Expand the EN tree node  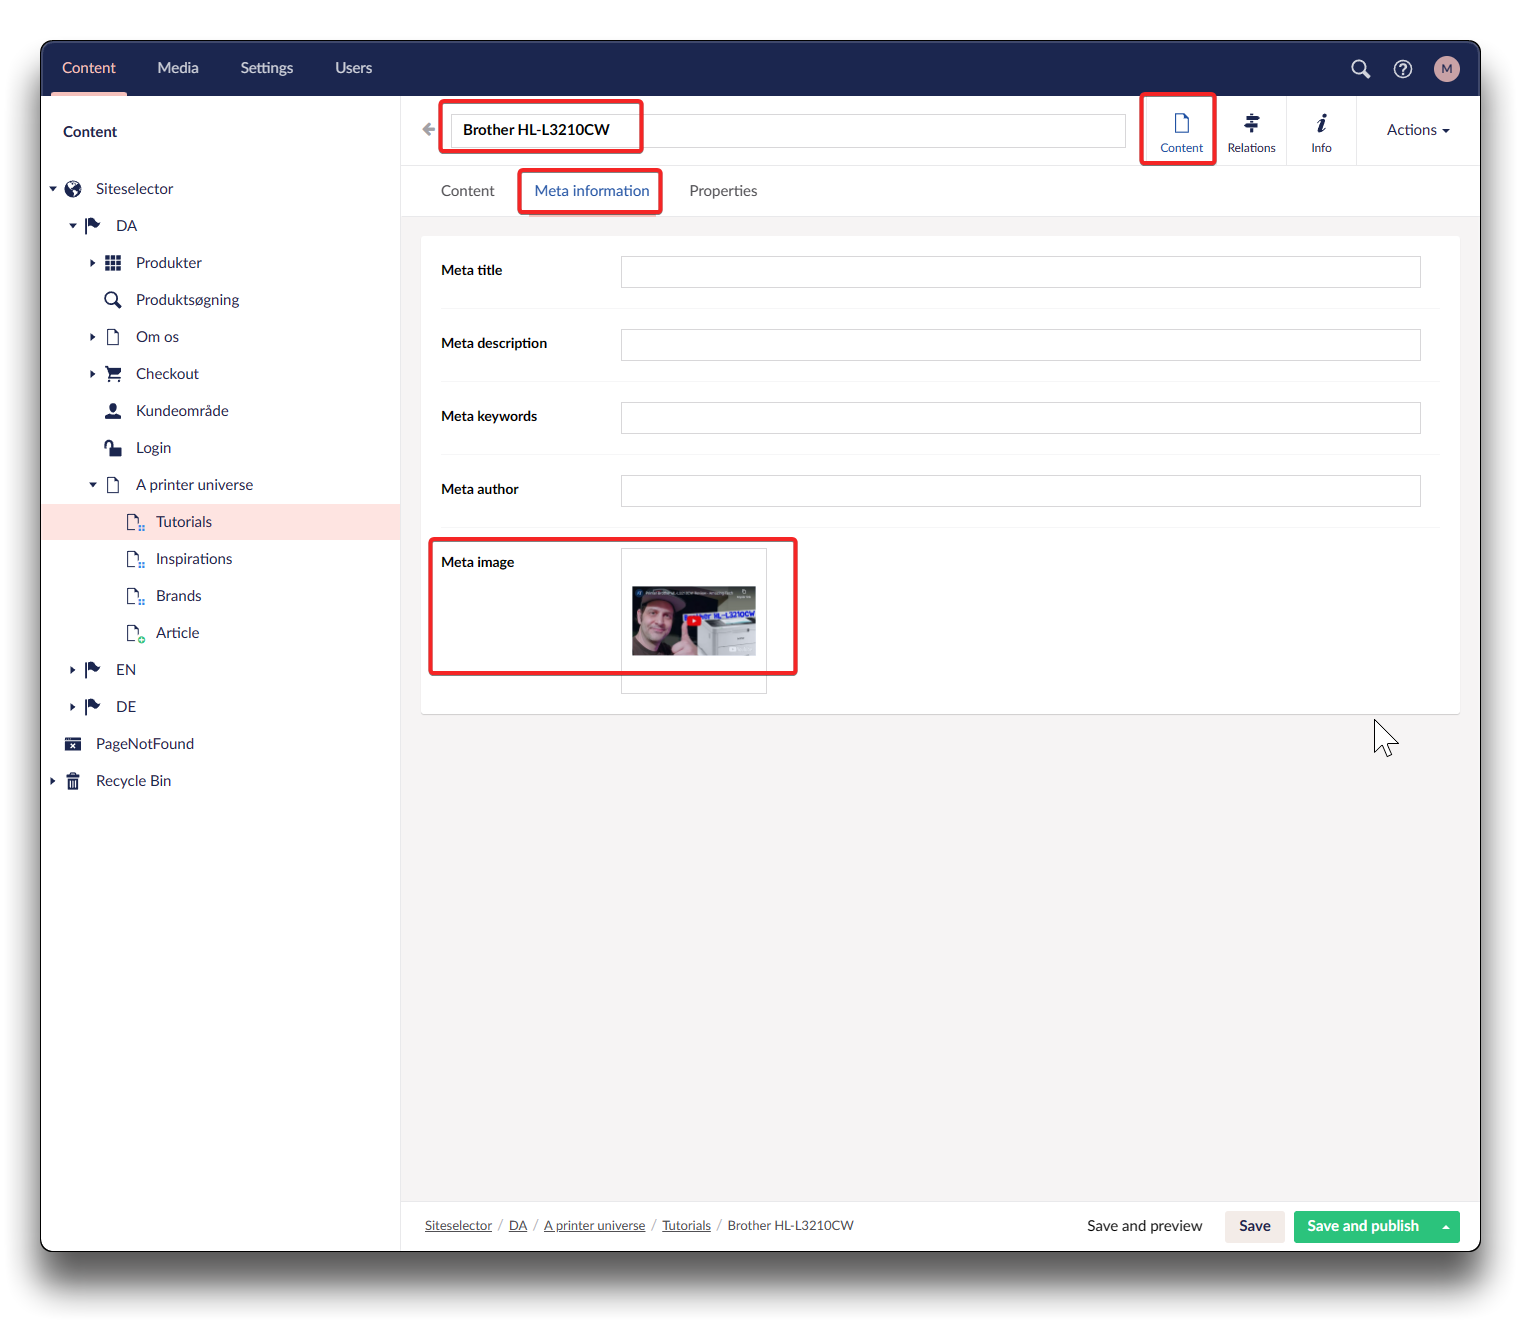pos(73,670)
